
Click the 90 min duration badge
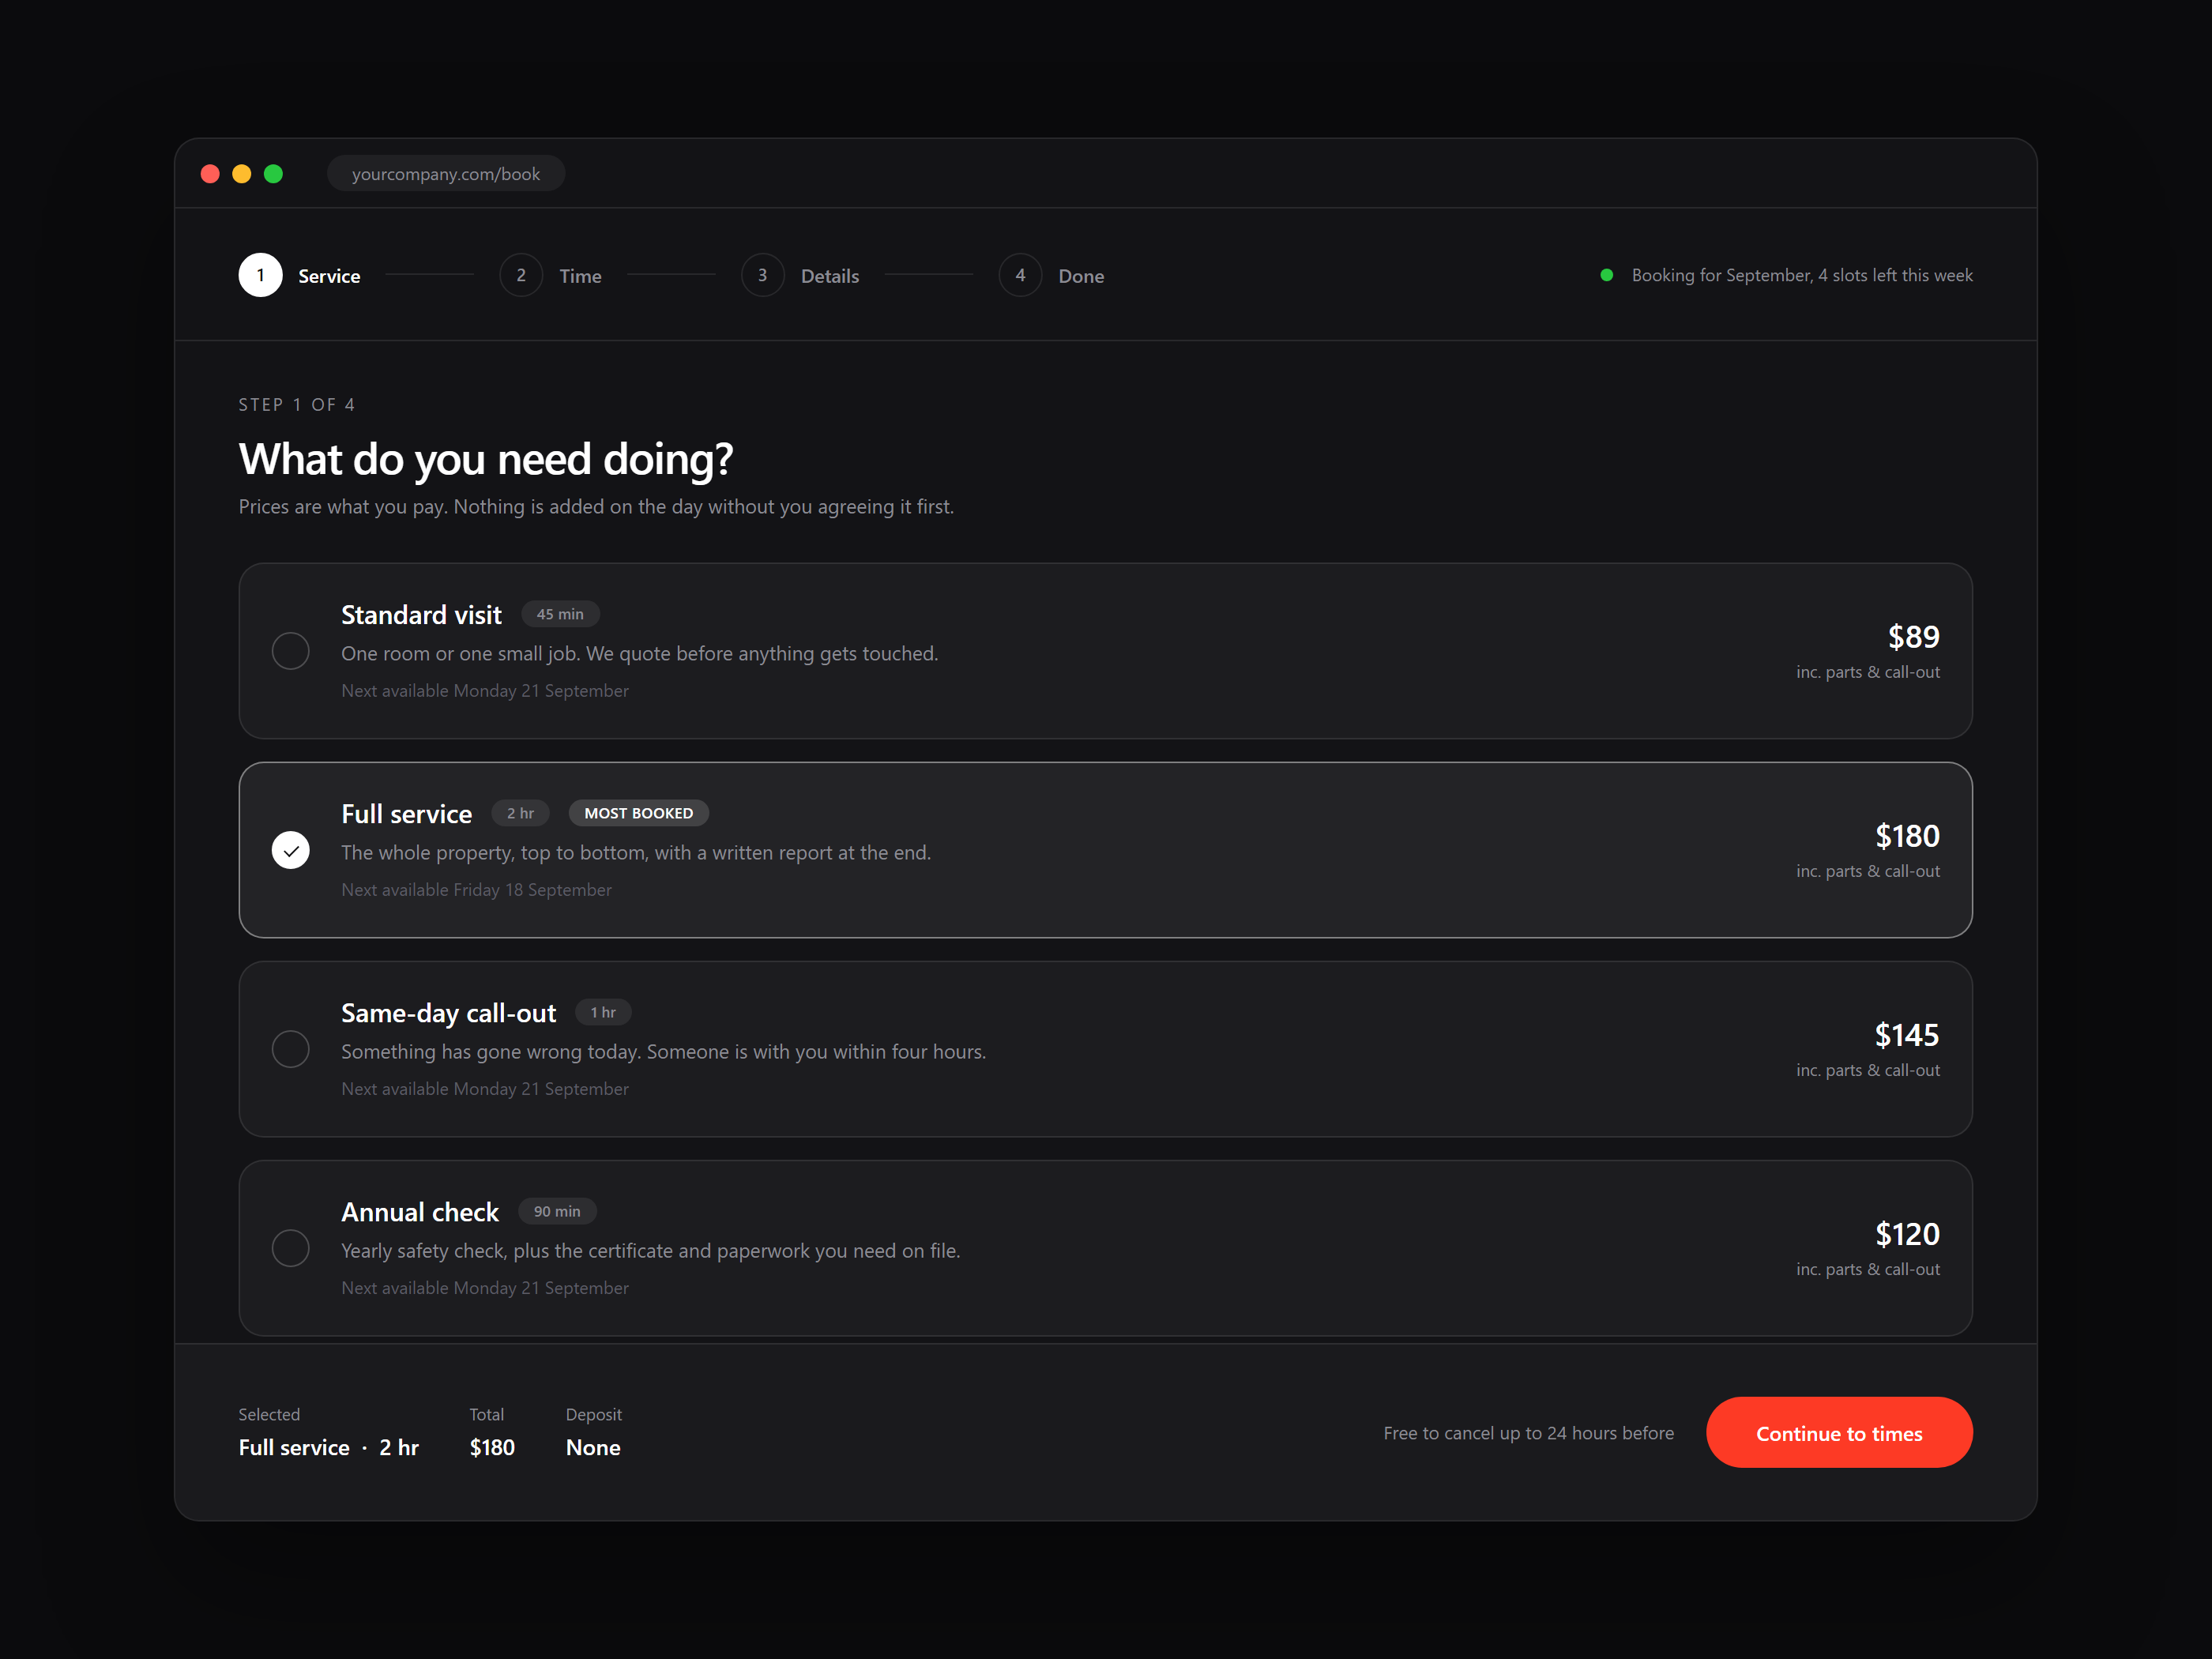557,1211
